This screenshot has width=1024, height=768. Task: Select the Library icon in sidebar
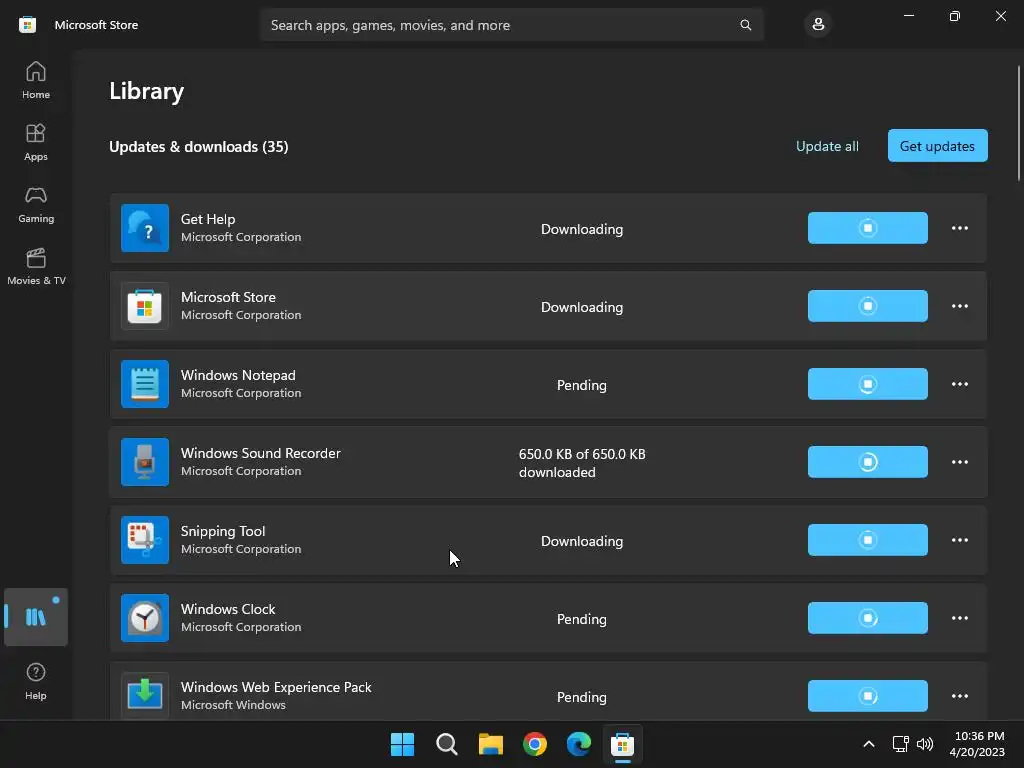coord(36,616)
